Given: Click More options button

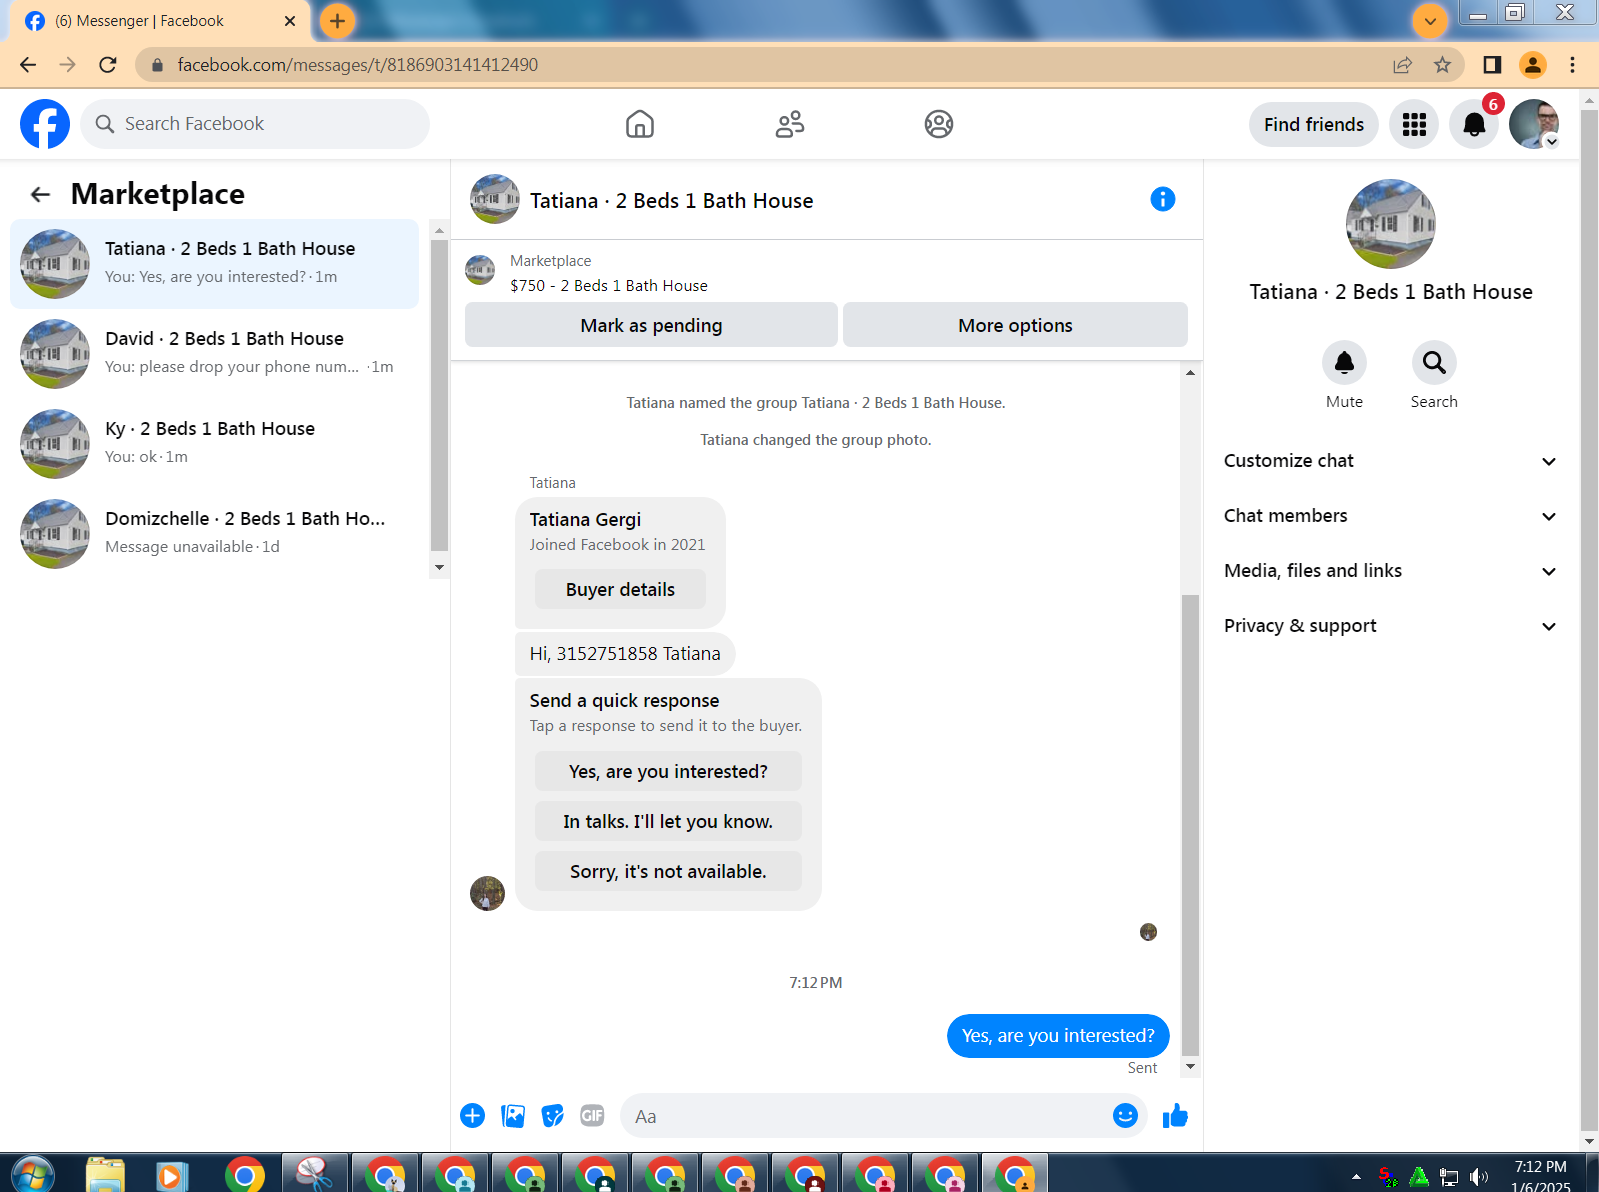Looking at the screenshot, I should point(1015,325).
